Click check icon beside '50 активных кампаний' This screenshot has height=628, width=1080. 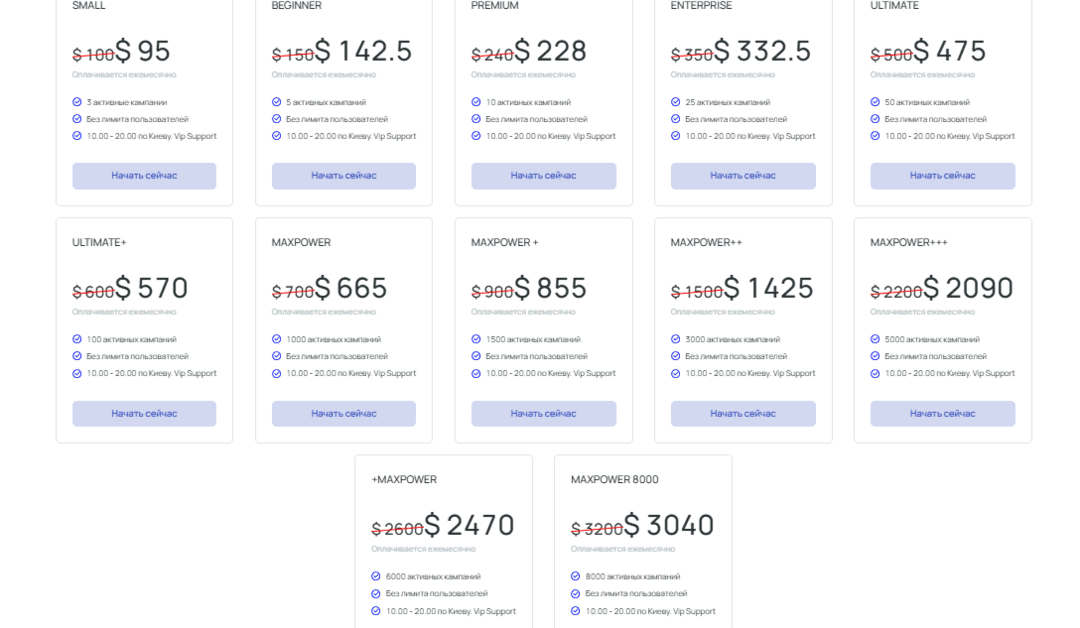875,102
